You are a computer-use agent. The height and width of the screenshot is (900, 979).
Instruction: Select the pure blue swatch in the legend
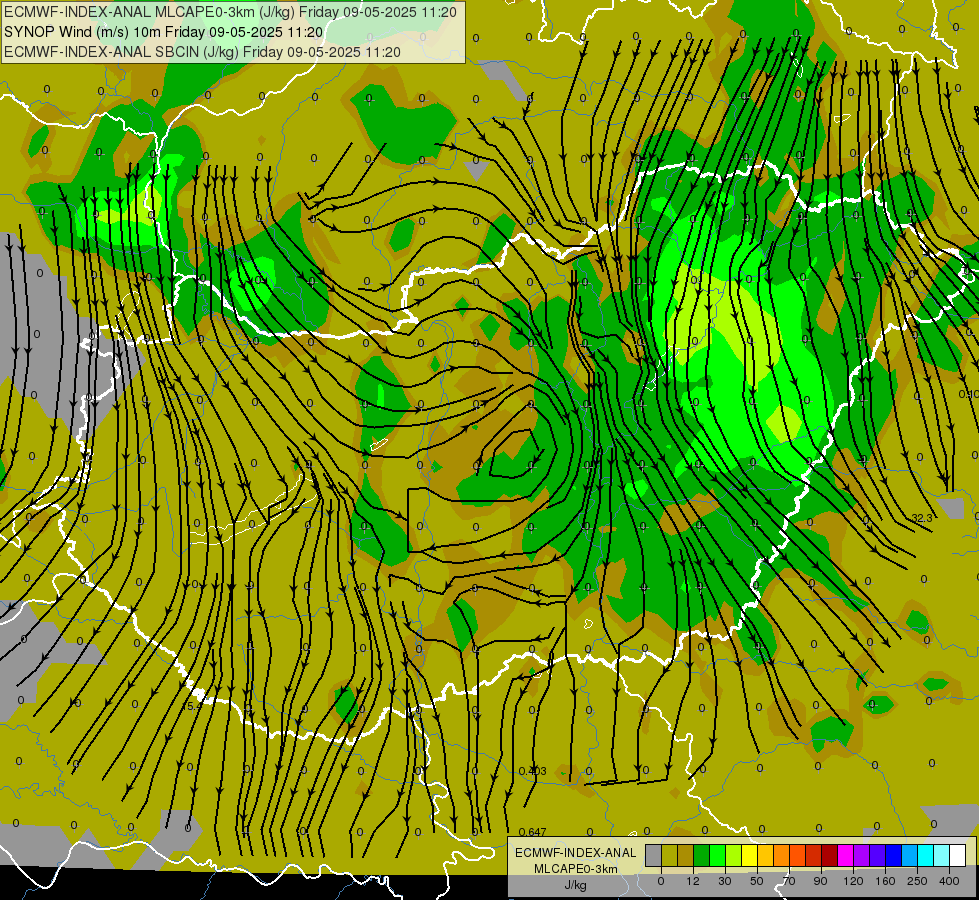(x=894, y=856)
